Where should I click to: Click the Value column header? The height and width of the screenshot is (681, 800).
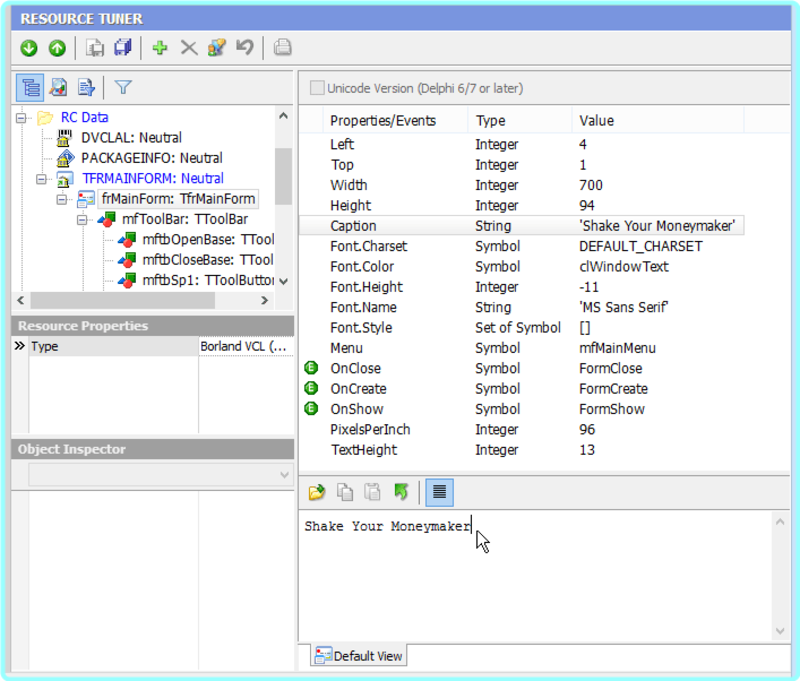(x=658, y=120)
